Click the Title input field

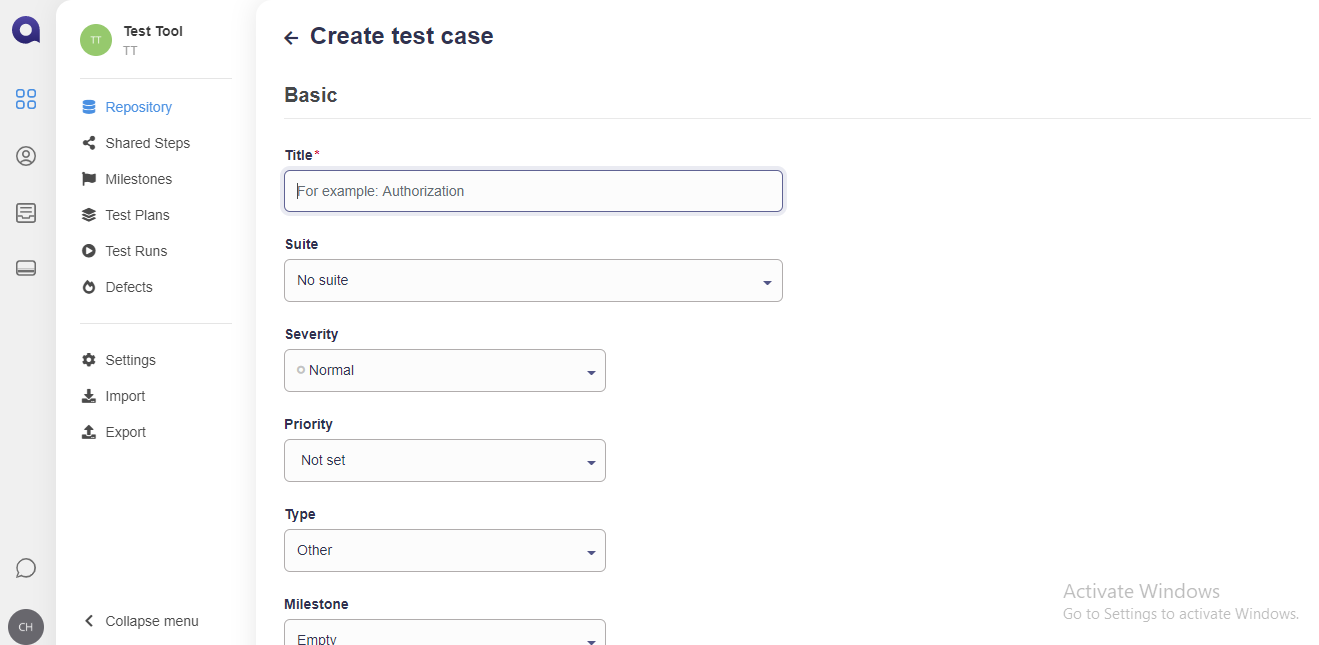click(533, 191)
